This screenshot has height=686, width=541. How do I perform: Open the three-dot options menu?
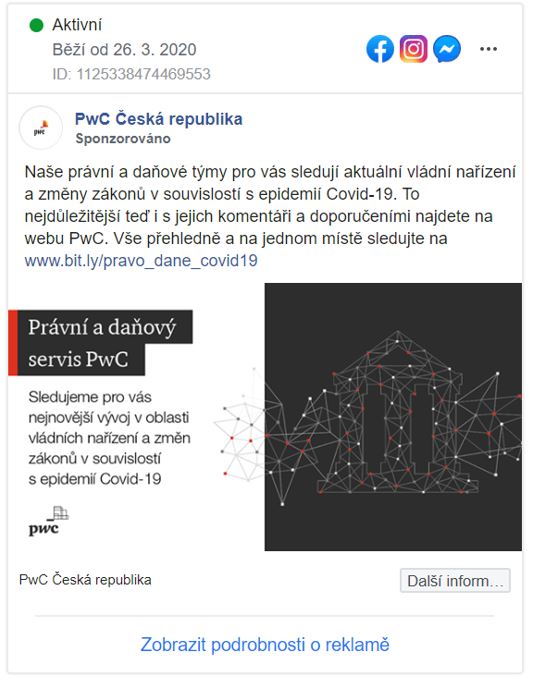(x=488, y=49)
